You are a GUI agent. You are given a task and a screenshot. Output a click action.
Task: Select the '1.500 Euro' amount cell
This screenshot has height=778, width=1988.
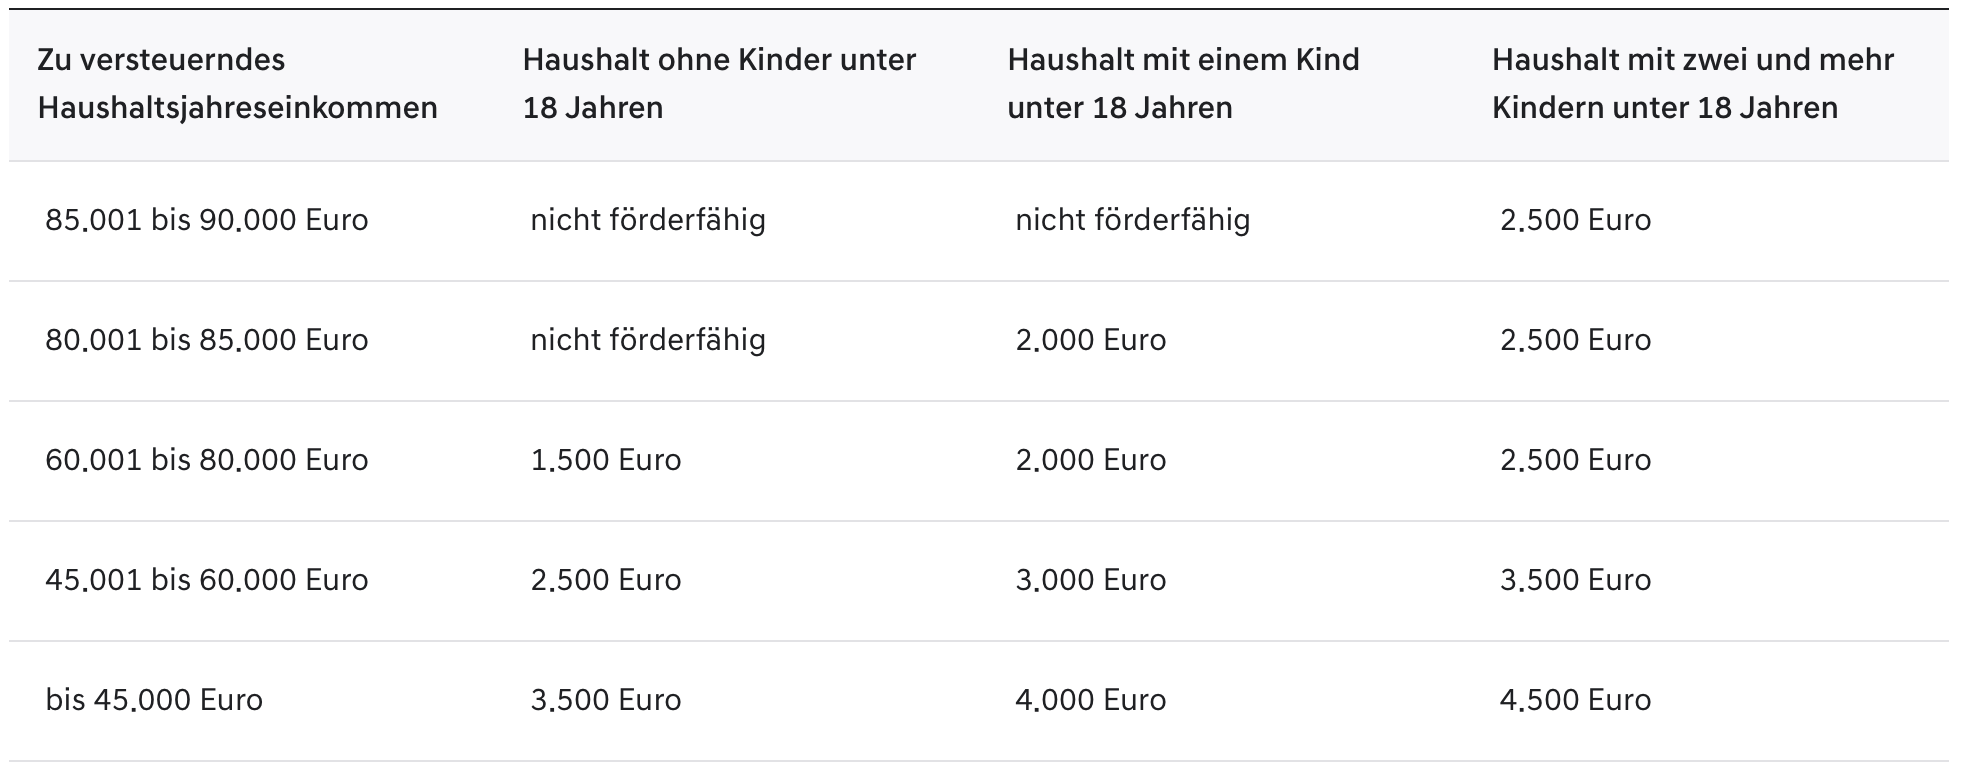tap(606, 460)
